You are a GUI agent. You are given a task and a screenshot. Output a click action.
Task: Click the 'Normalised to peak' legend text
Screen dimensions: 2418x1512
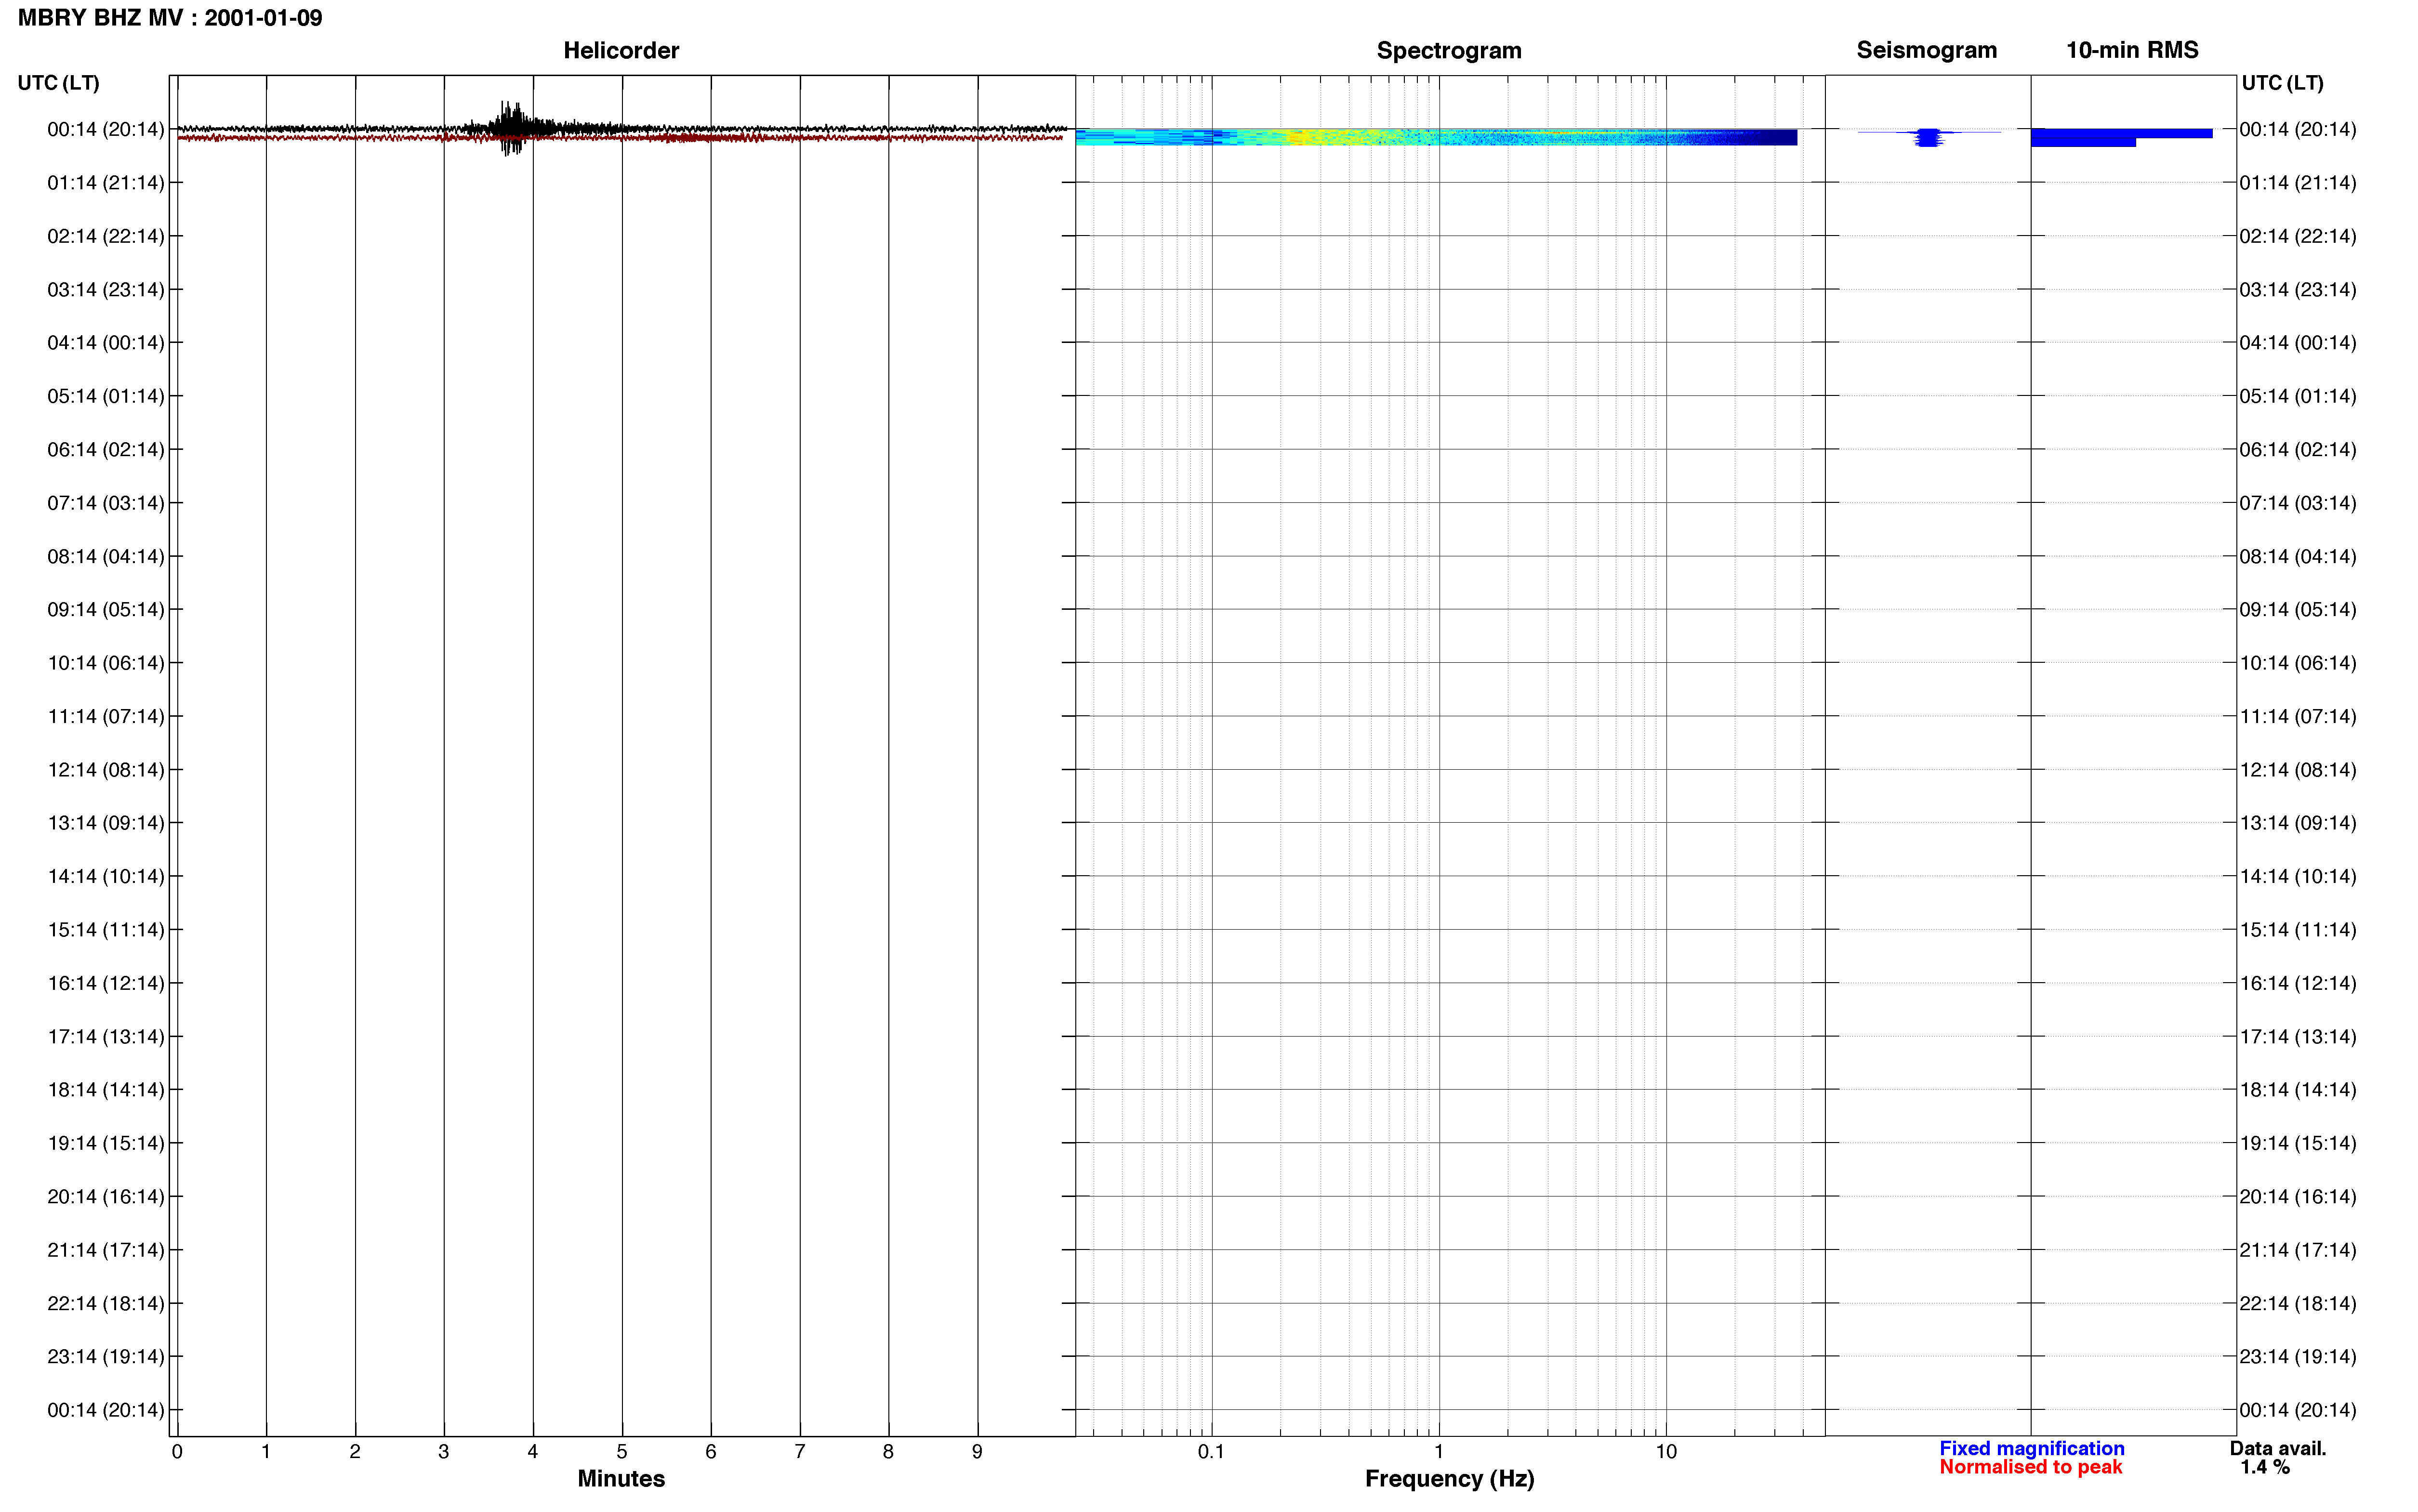pyautogui.click(x=2030, y=1467)
